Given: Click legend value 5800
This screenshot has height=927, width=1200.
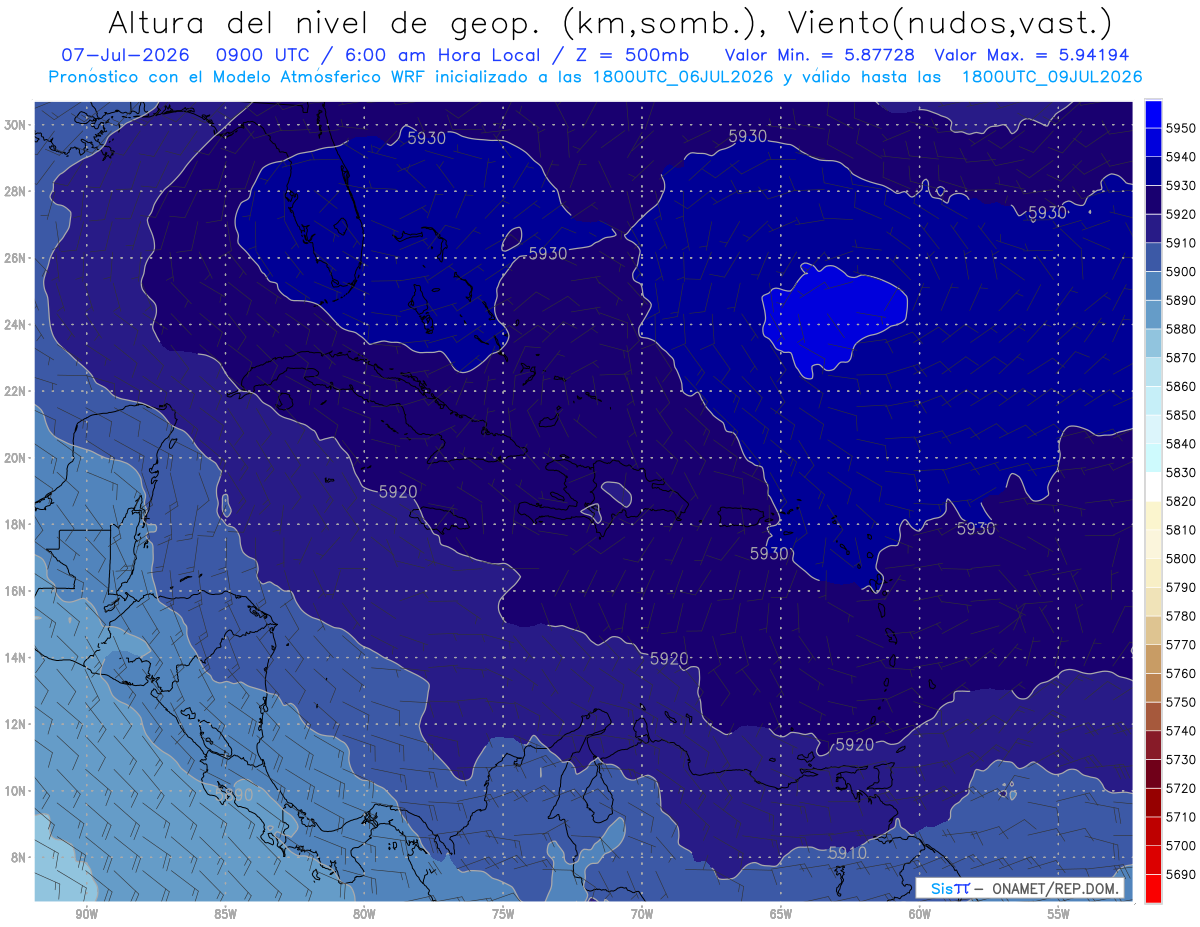Looking at the screenshot, I should (x=1181, y=558).
